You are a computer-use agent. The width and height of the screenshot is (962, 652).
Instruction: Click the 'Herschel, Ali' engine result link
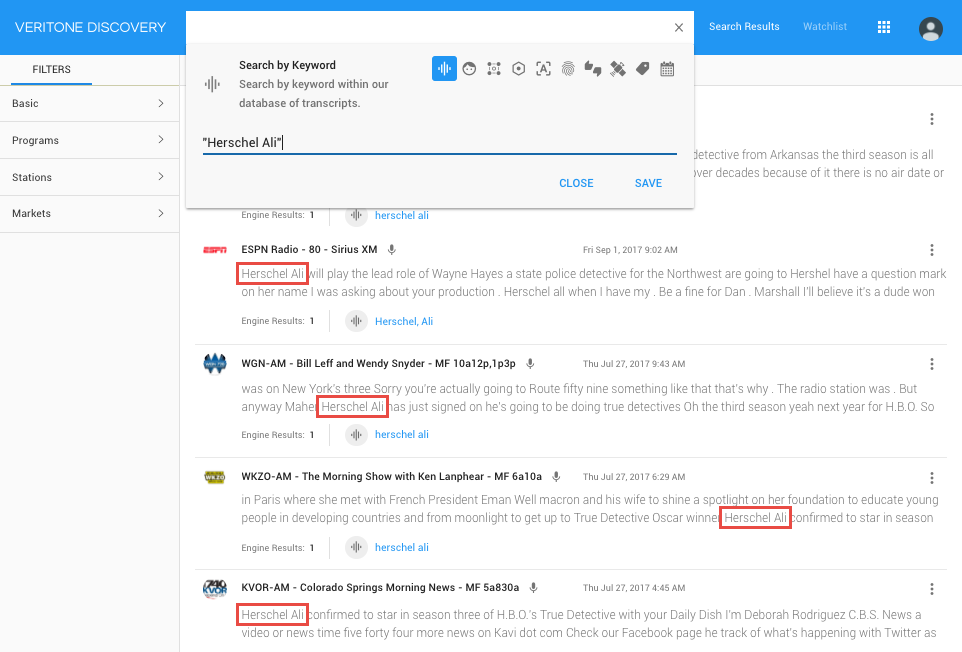point(404,321)
